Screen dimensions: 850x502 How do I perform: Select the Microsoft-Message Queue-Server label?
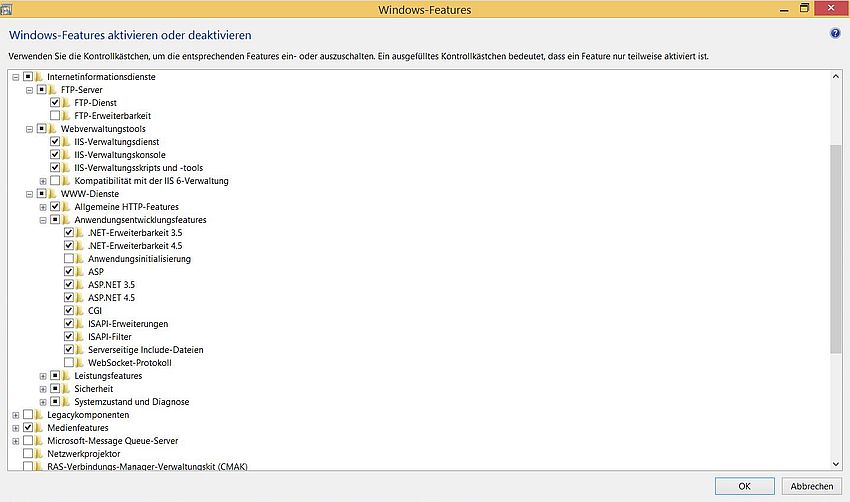pos(112,441)
